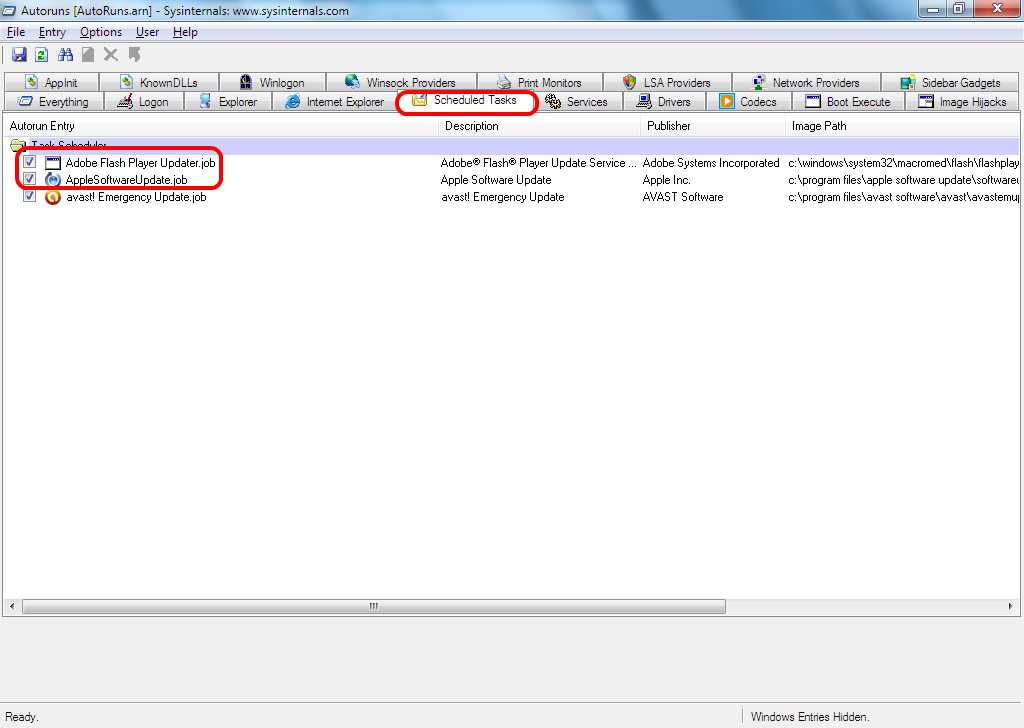Uncheck AppleSoftwareUpdate.job checkbox
This screenshot has width=1024, height=728.
point(29,179)
